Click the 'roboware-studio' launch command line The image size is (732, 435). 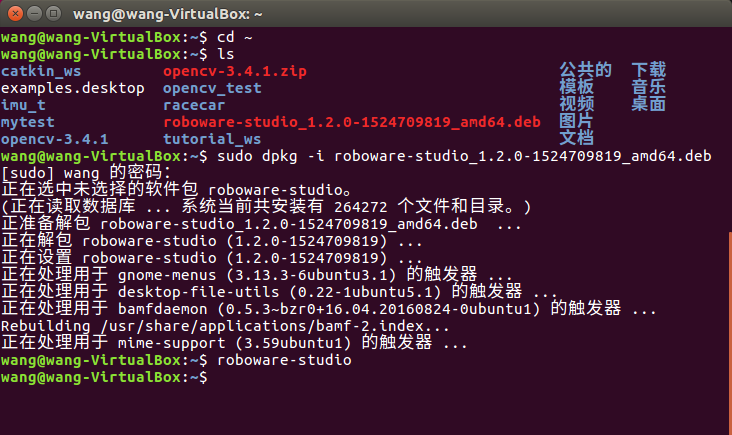coord(176,360)
